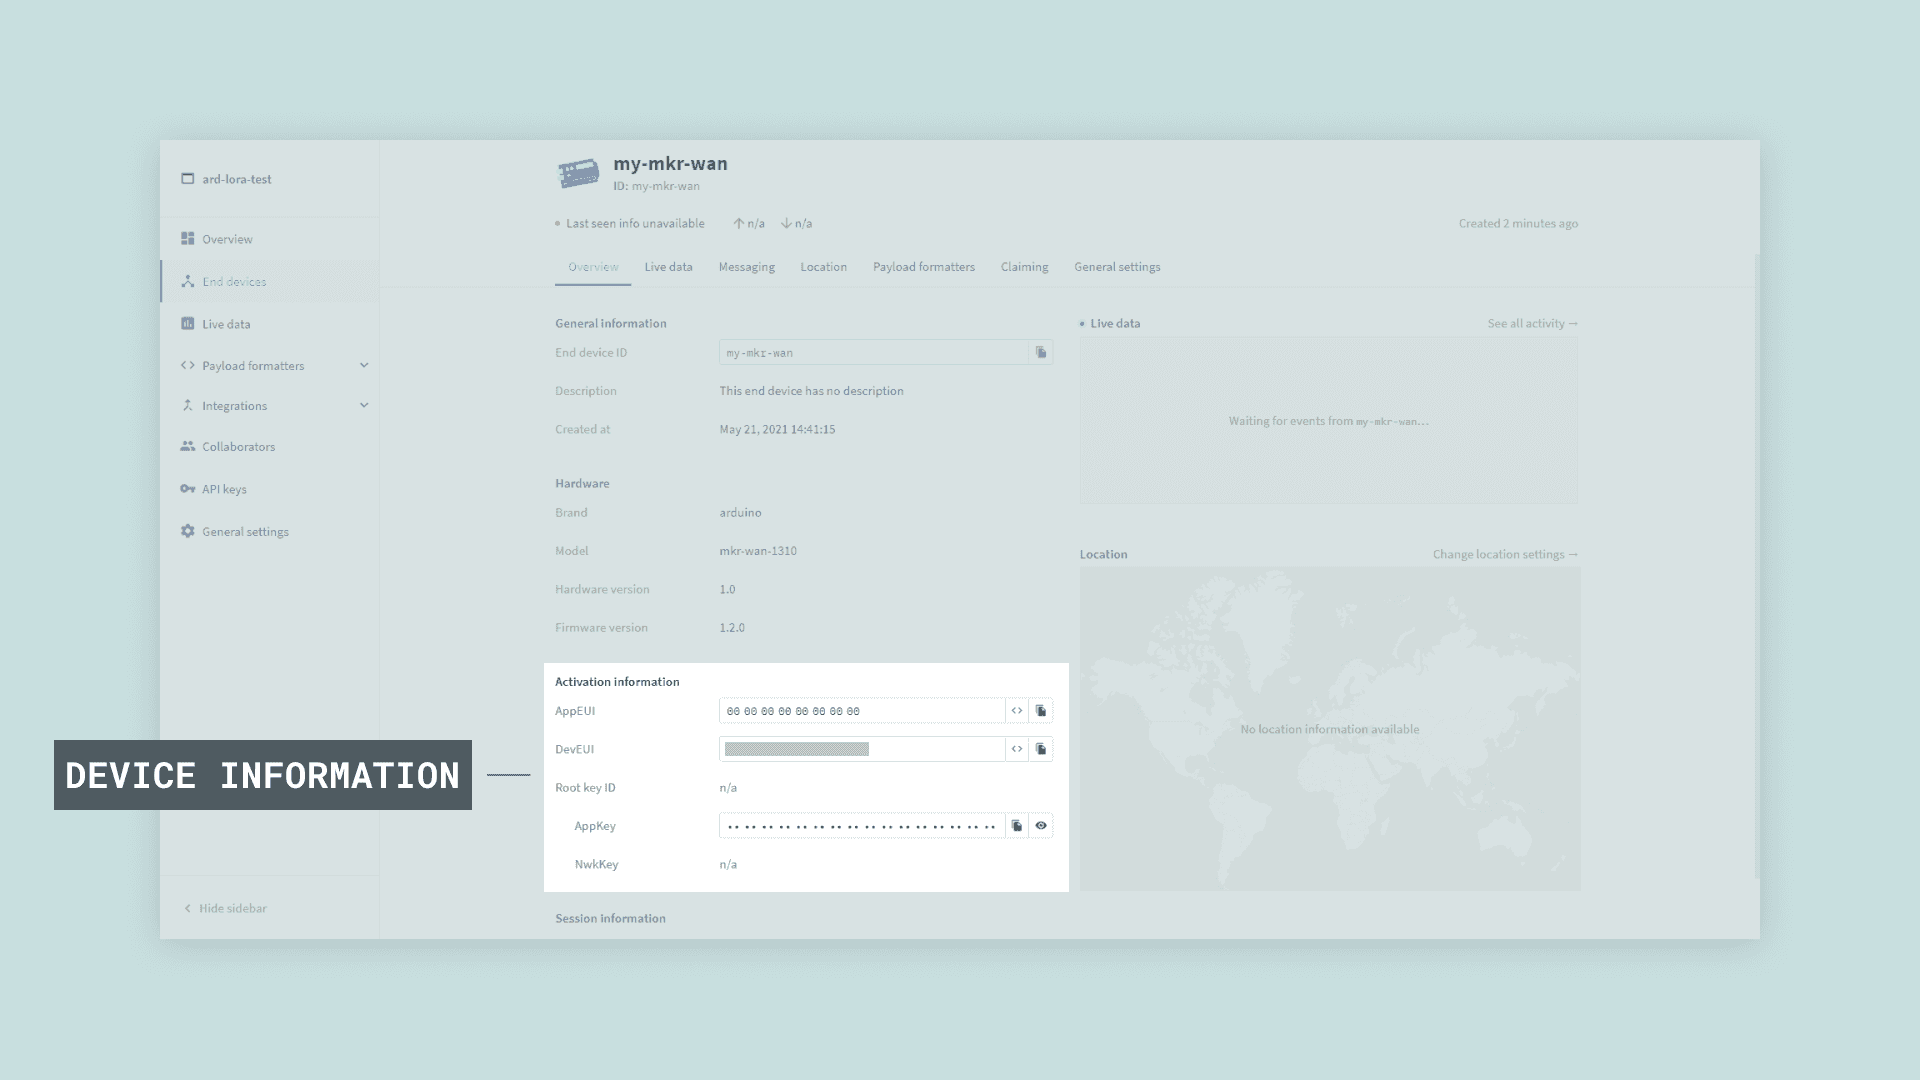Open the Claiming tab
Image resolution: width=1920 pixels, height=1080 pixels.
tap(1024, 267)
